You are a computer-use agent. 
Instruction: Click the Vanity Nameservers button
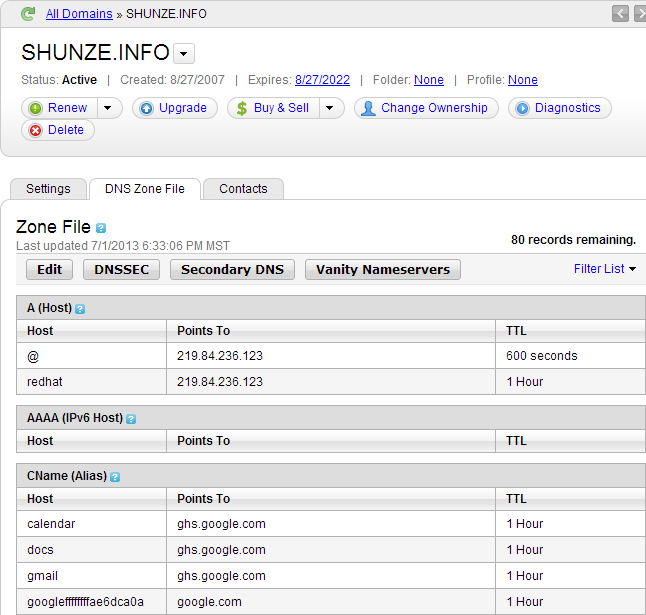pos(383,269)
